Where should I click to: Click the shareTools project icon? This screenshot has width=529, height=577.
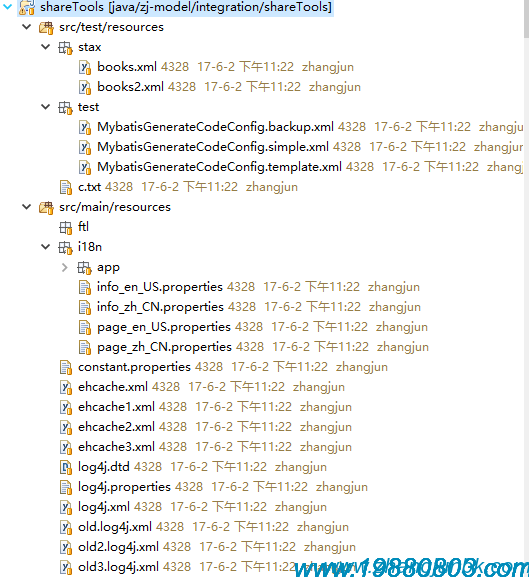point(26,7)
